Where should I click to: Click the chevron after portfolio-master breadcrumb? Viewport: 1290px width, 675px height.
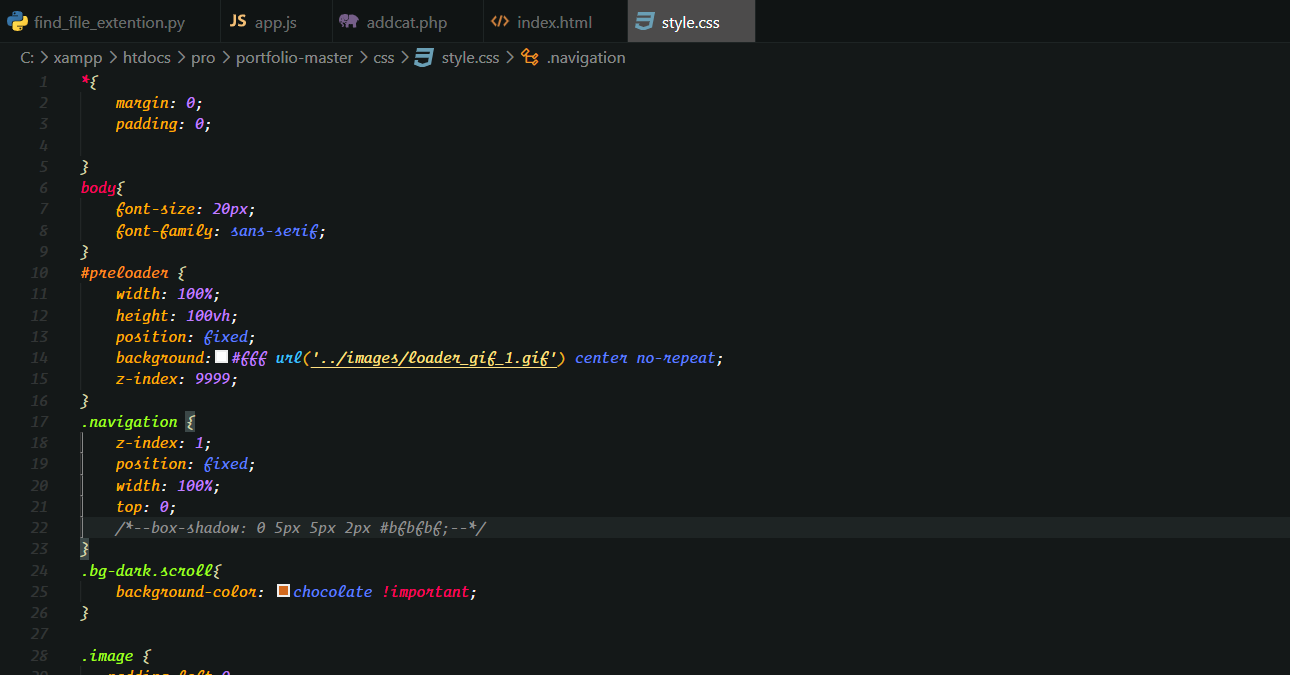click(363, 58)
